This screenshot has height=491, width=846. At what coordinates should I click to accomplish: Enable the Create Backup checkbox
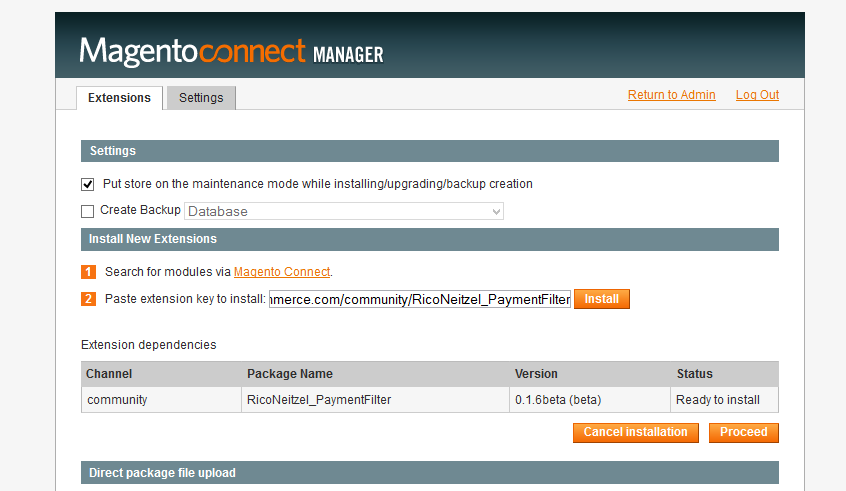click(87, 211)
